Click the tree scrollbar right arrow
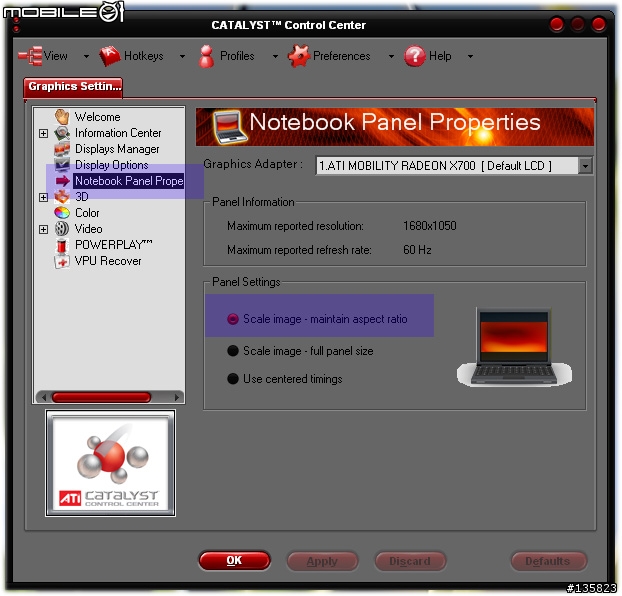Screen dimensions: 622x596 pyautogui.click(x=177, y=397)
